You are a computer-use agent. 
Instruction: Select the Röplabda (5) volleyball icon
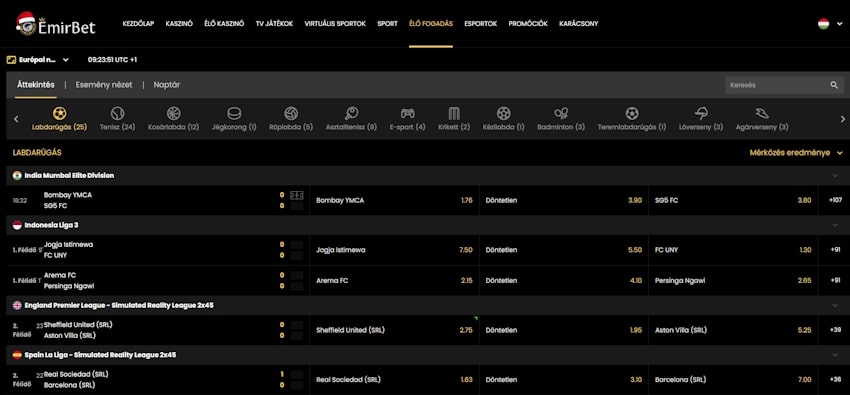[x=291, y=113]
